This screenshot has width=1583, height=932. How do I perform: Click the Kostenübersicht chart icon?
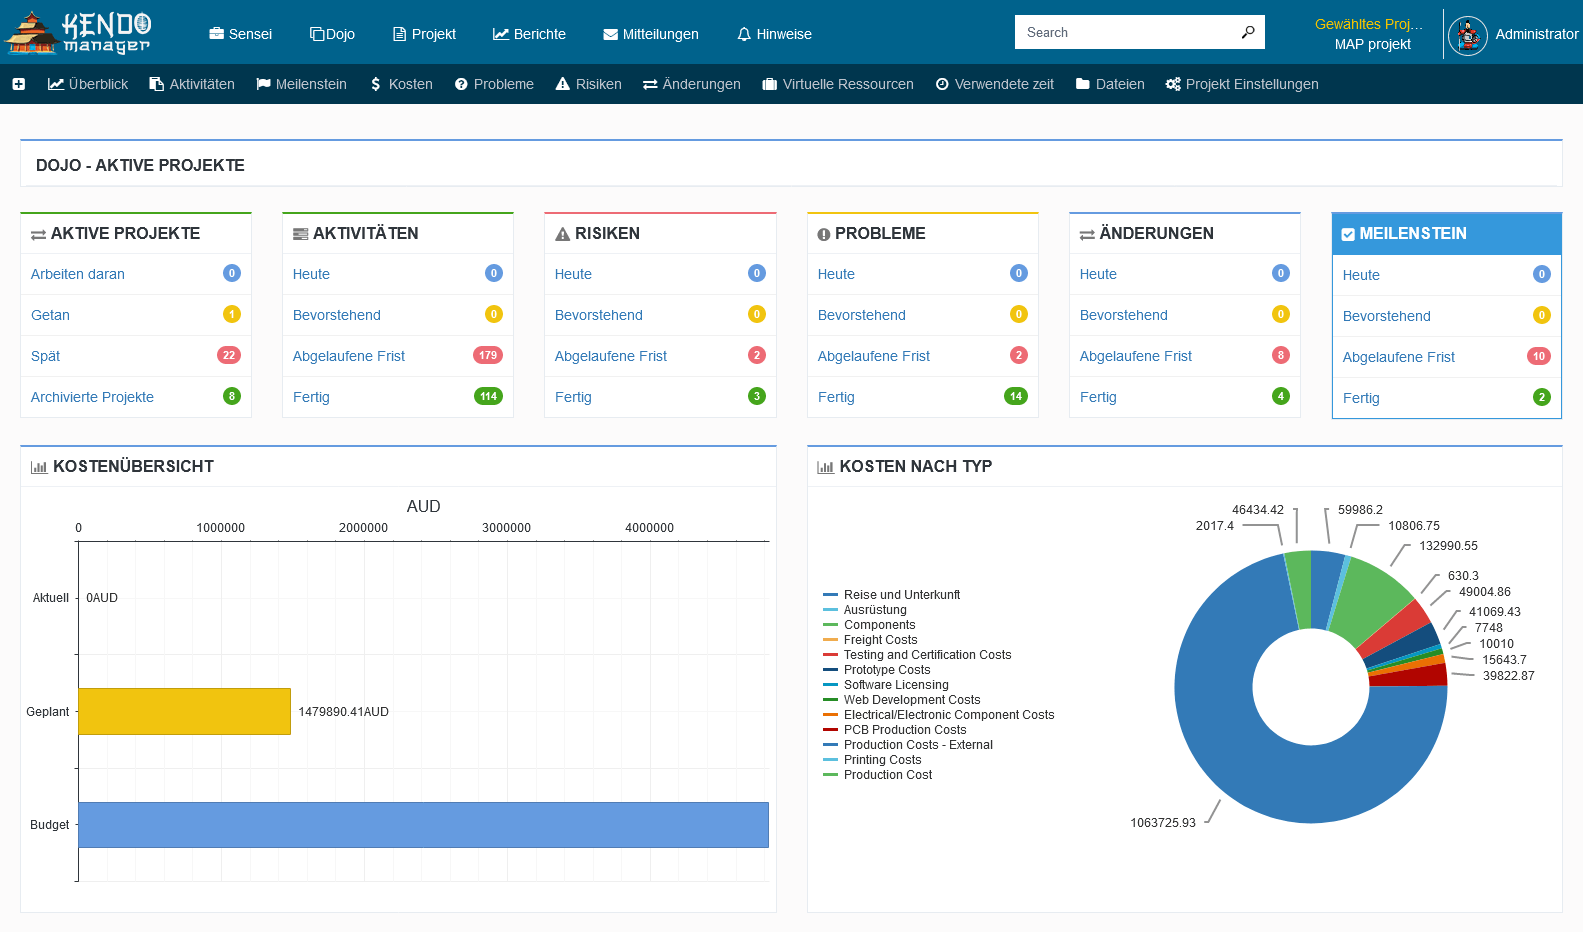pos(39,467)
